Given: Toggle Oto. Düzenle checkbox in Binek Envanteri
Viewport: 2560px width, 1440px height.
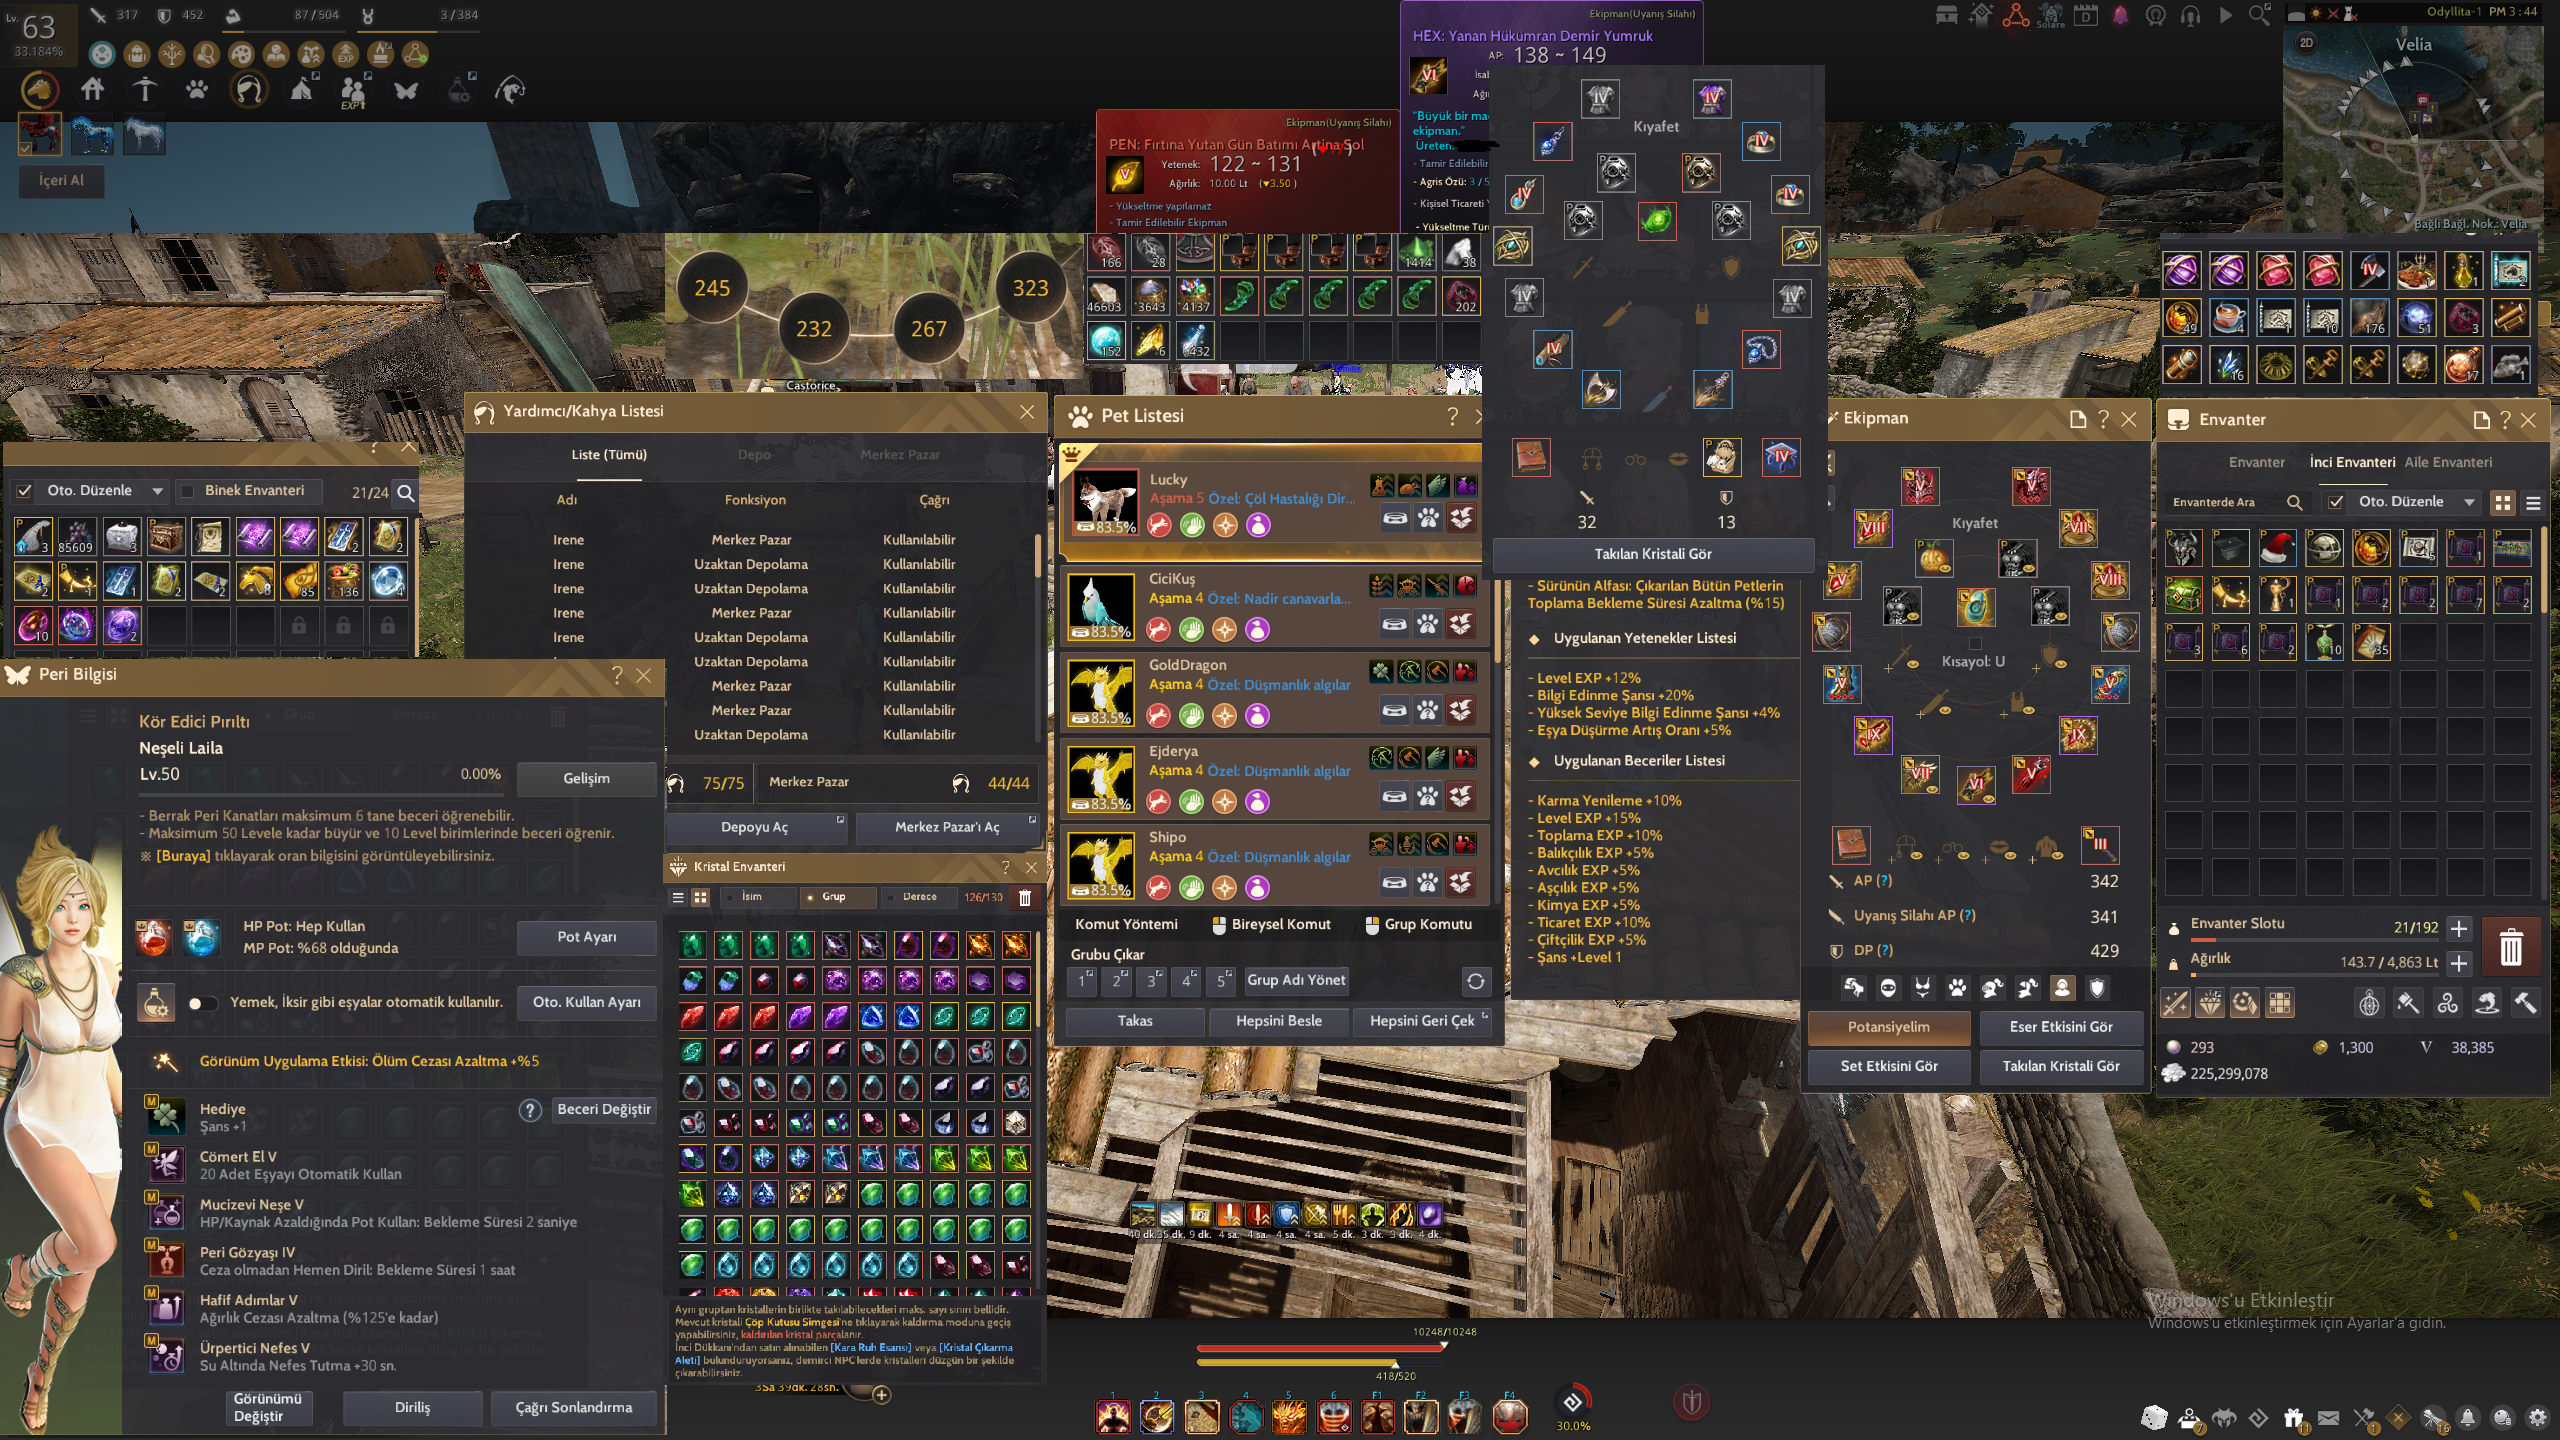Looking at the screenshot, I should coord(24,491).
